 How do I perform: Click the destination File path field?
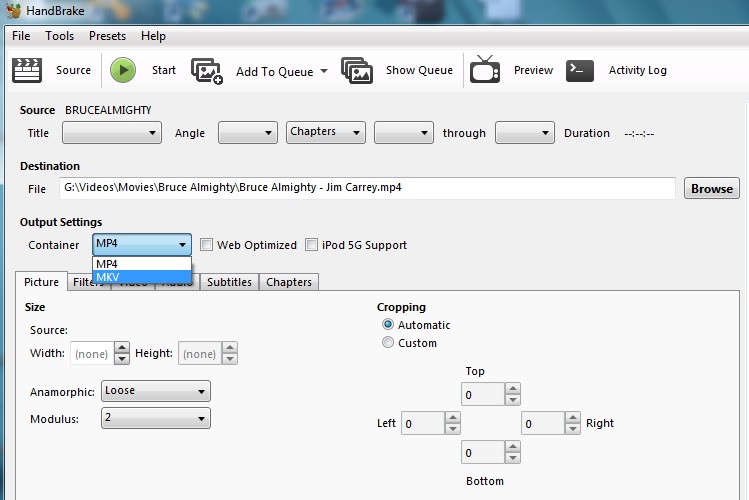tap(367, 187)
